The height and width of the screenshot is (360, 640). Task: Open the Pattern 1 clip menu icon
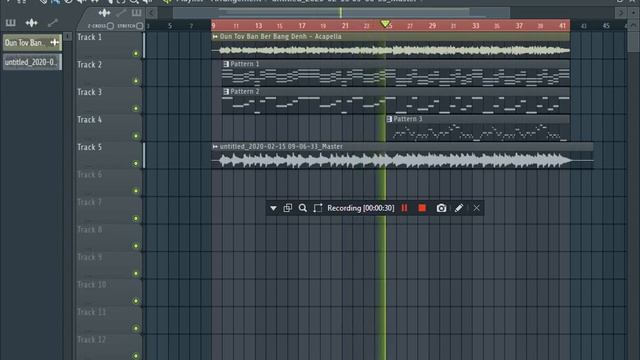click(226, 64)
